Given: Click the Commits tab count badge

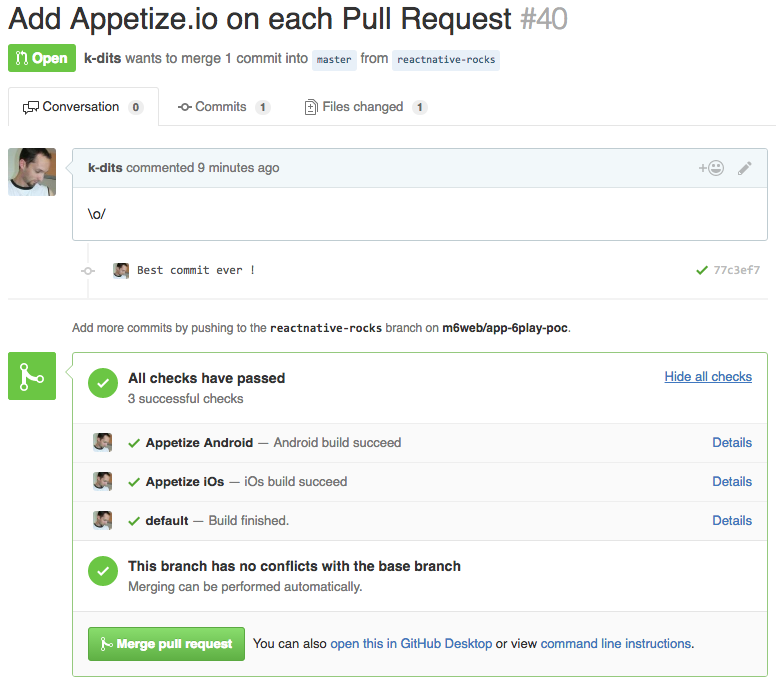Looking at the screenshot, I should pos(263,107).
